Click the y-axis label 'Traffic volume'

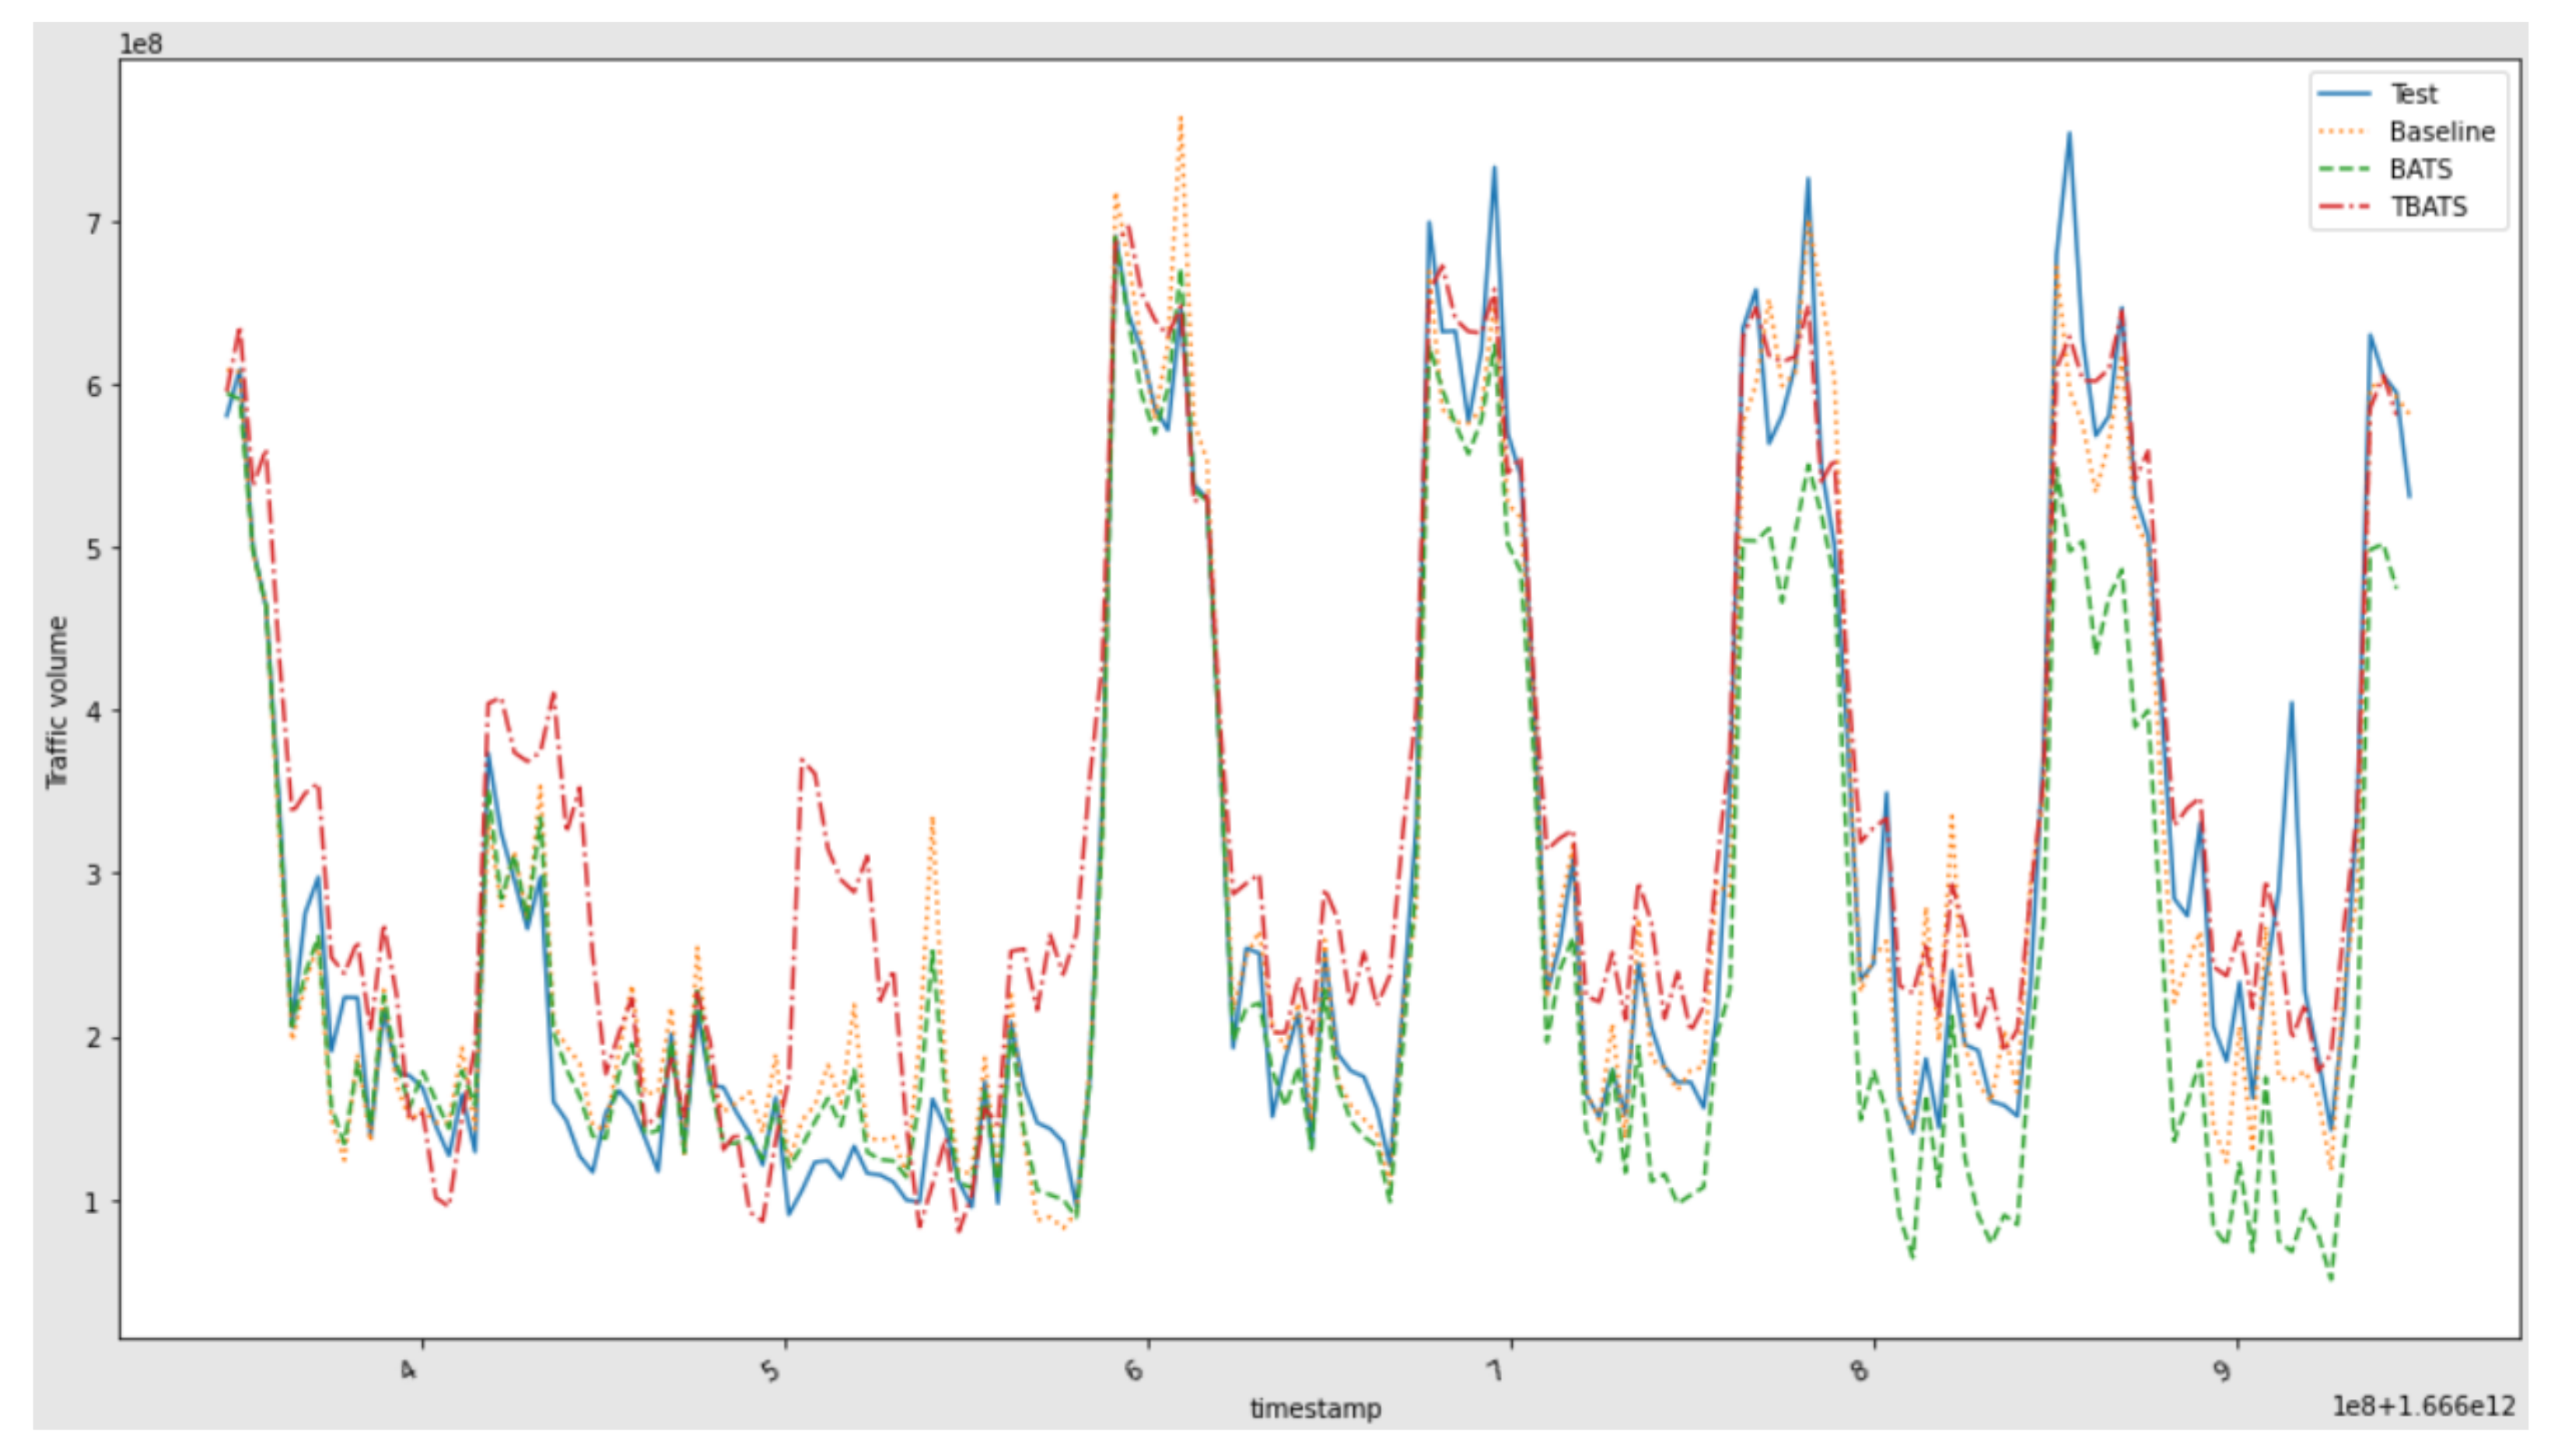pos(57,702)
